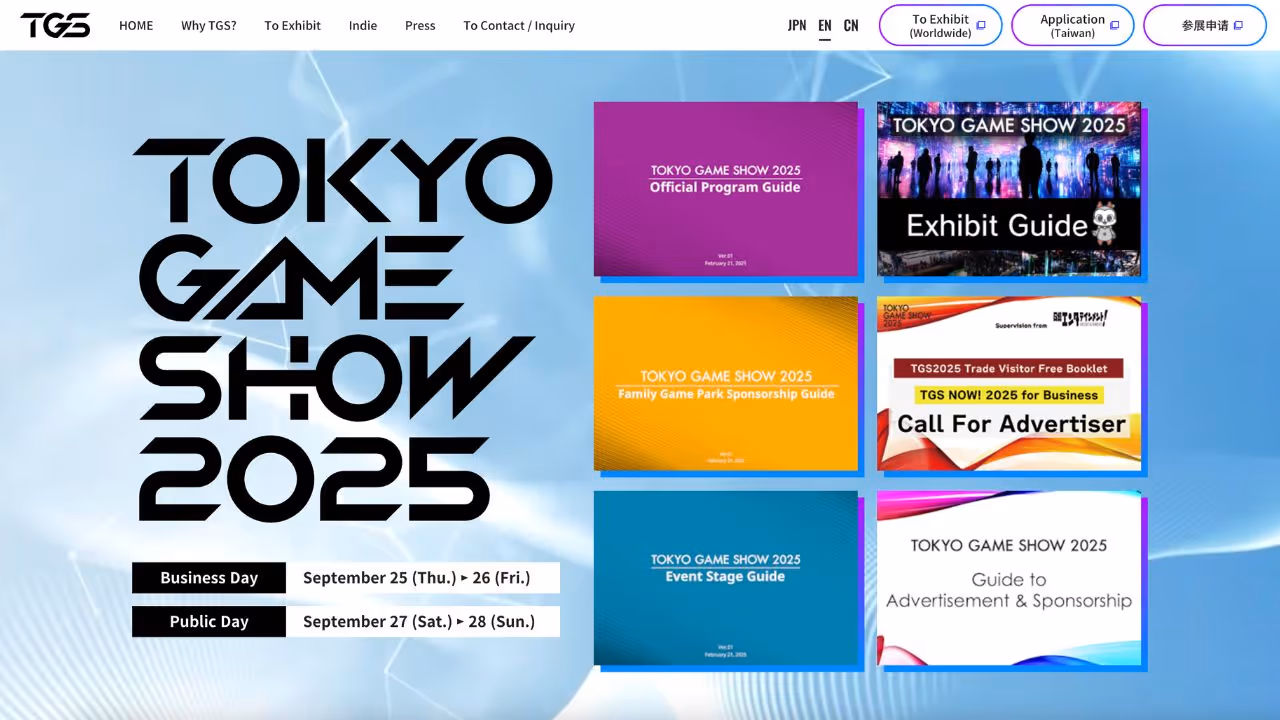Switch language to CN

point(851,26)
